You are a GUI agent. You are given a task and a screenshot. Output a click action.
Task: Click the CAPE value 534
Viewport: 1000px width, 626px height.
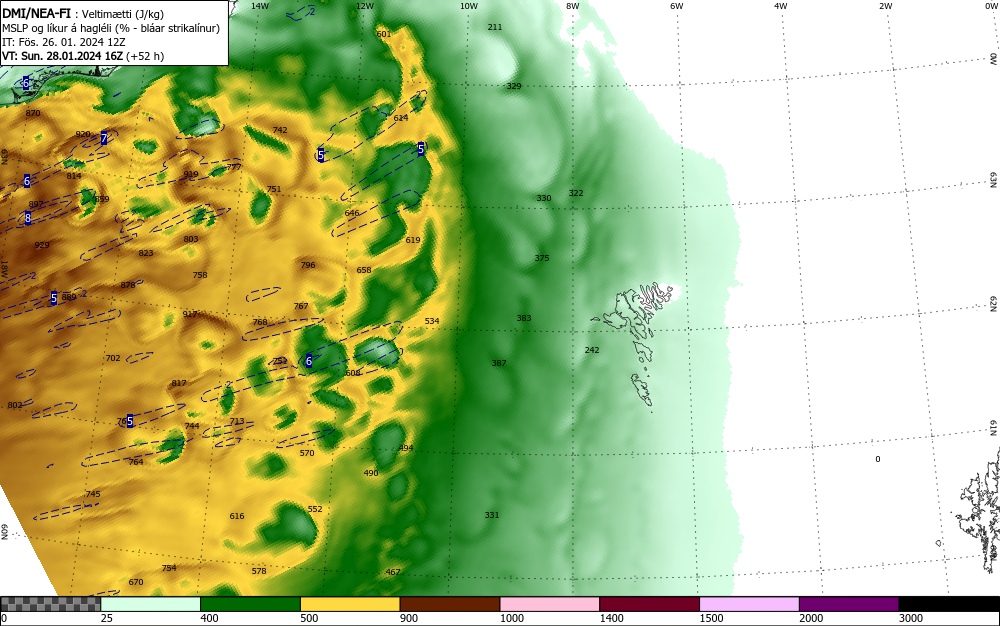[x=432, y=321]
